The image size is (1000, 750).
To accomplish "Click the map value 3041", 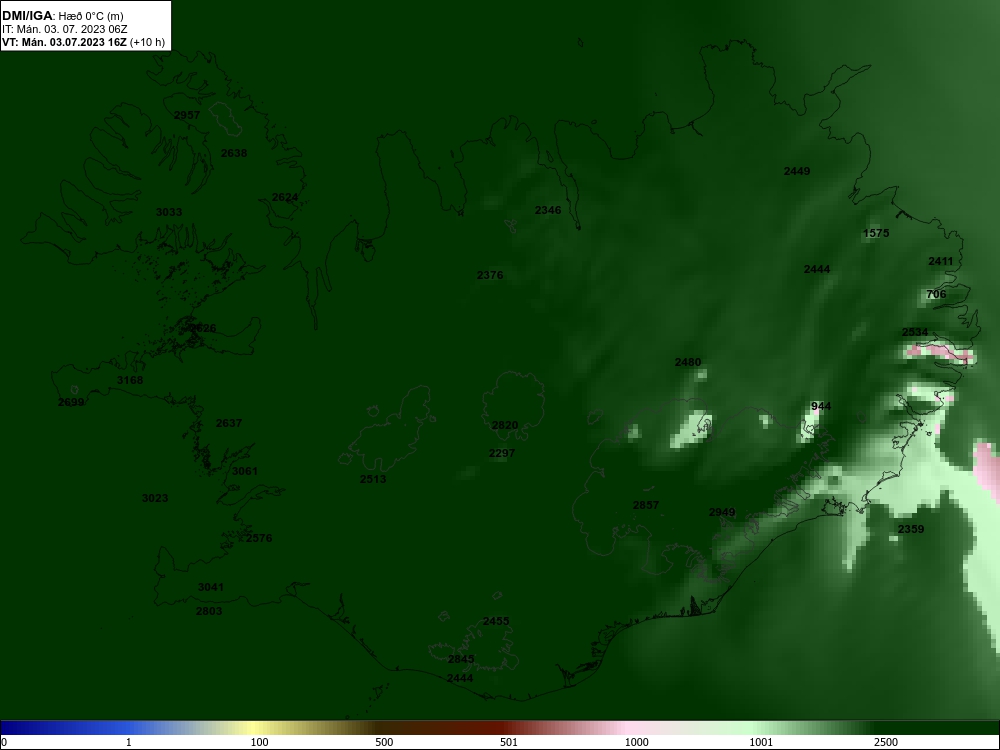I will click(x=211, y=587).
